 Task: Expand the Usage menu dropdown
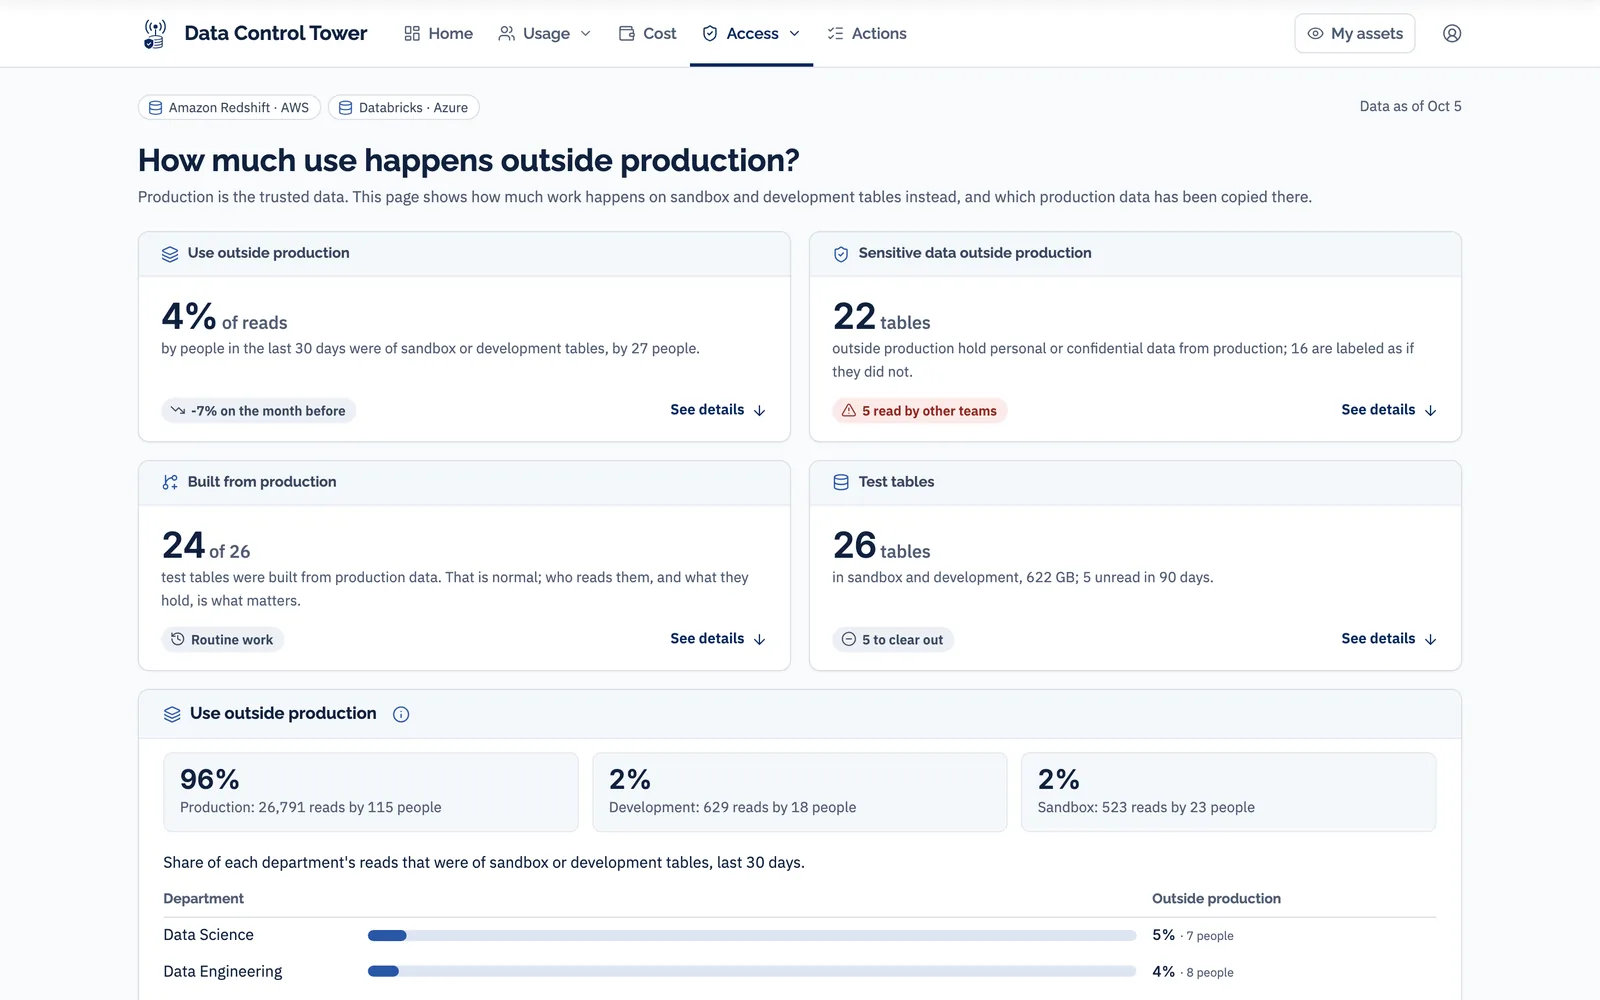click(545, 34)
